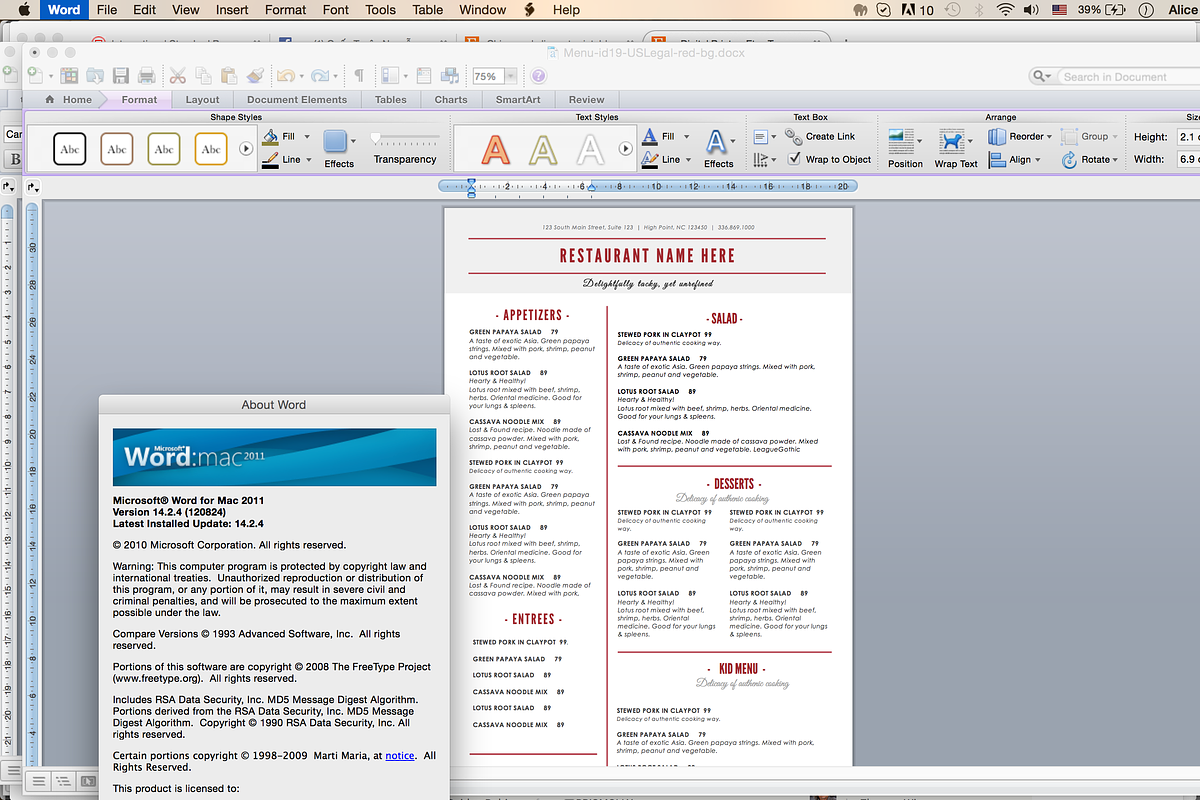This screenshot has width=1200, height=800.
Task: Copy selection using the Copy icon
Action: tap(203, 75)
